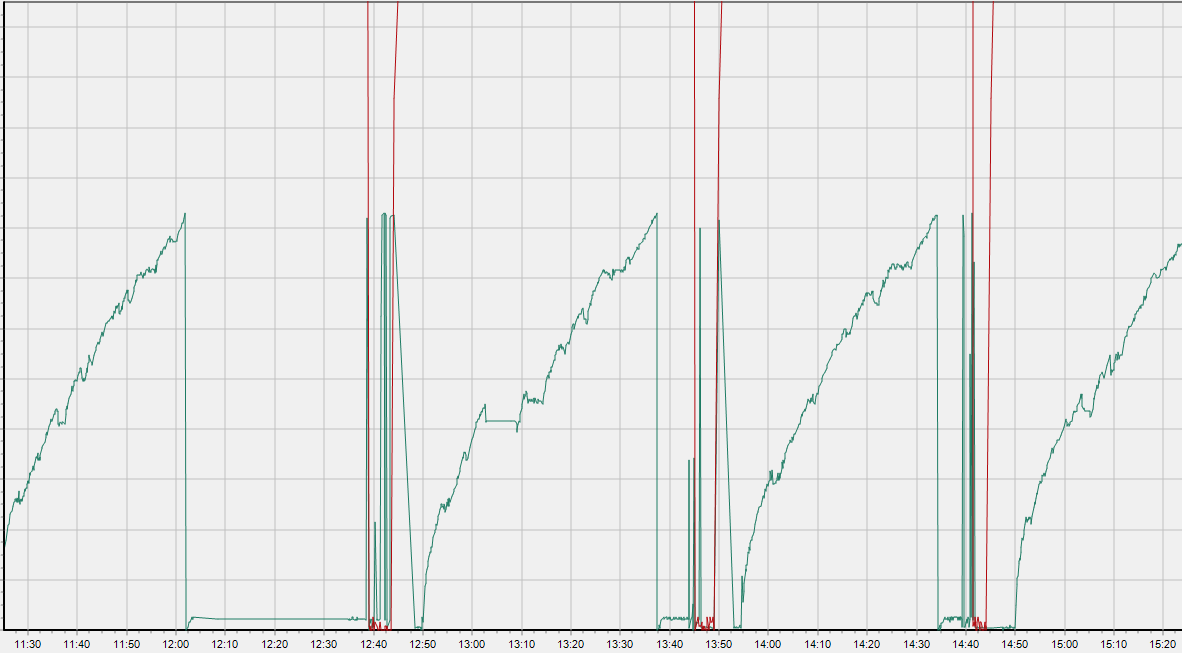The height and width of the screenshot is (653, 1182).
Task: Click green line peak near 14:34
Action: (936, 215)
